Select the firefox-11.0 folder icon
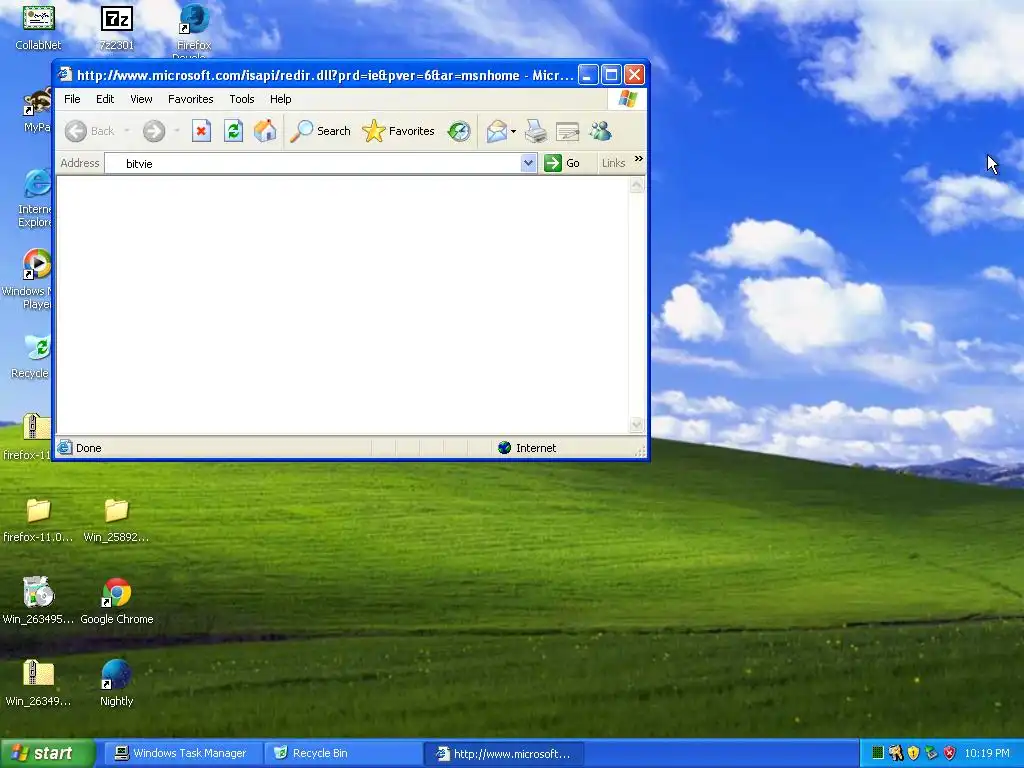1024x768 pixels. pos(38,520)
